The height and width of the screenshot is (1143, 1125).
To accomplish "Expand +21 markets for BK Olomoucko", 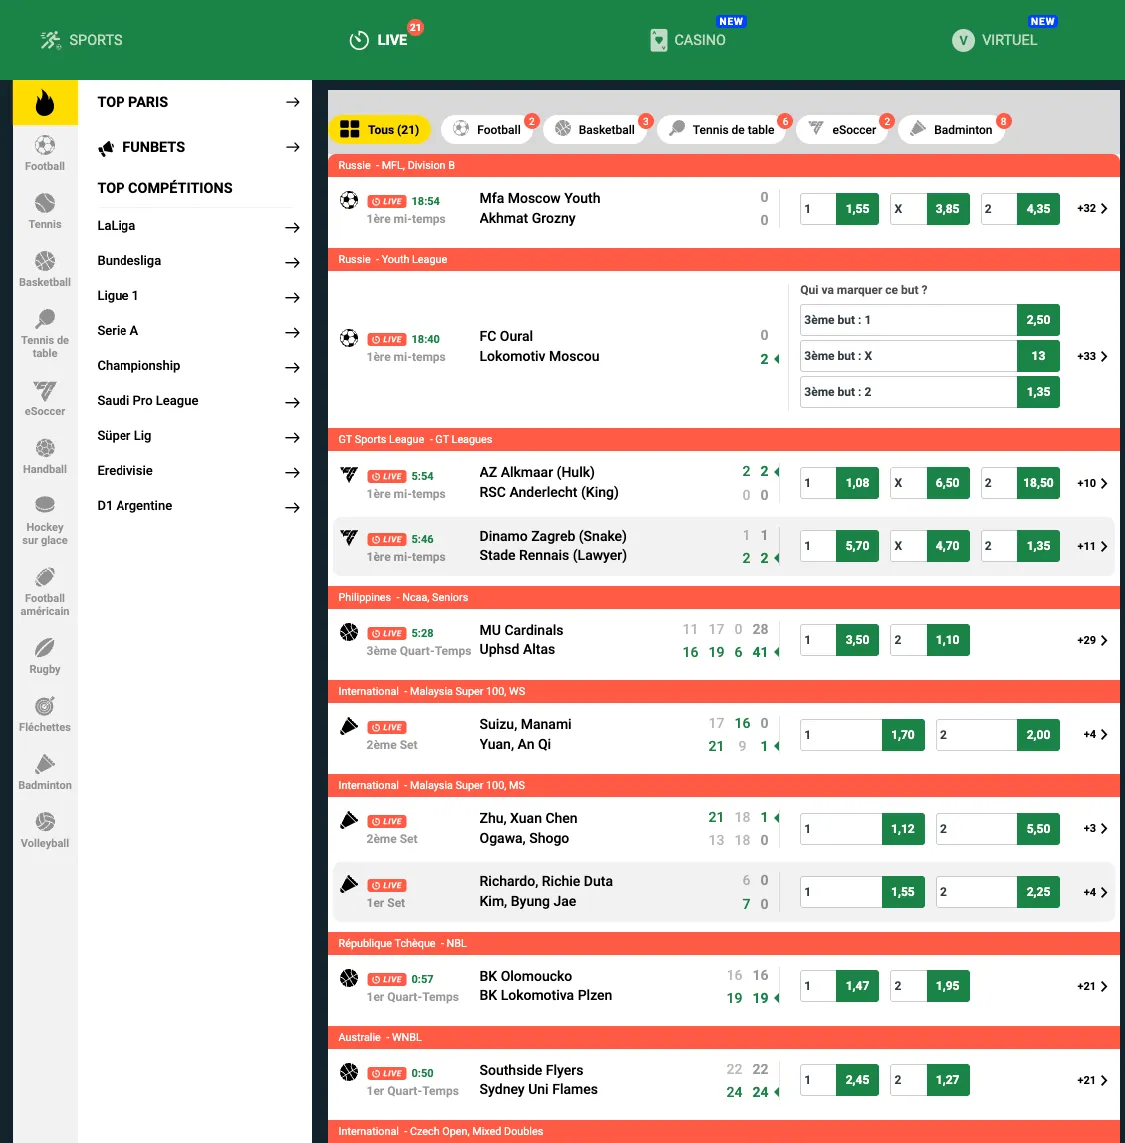I will coord(1092,986).
